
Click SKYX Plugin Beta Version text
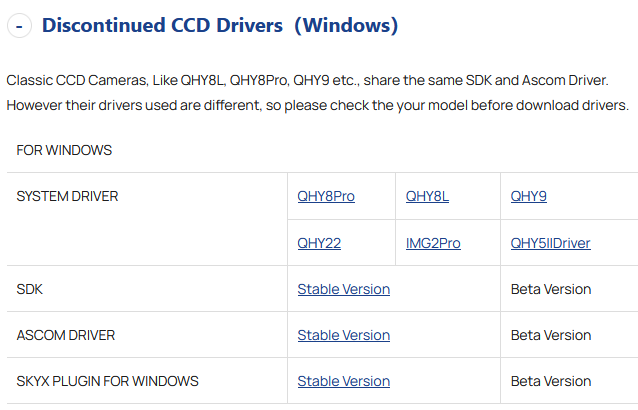pos(551,381)
